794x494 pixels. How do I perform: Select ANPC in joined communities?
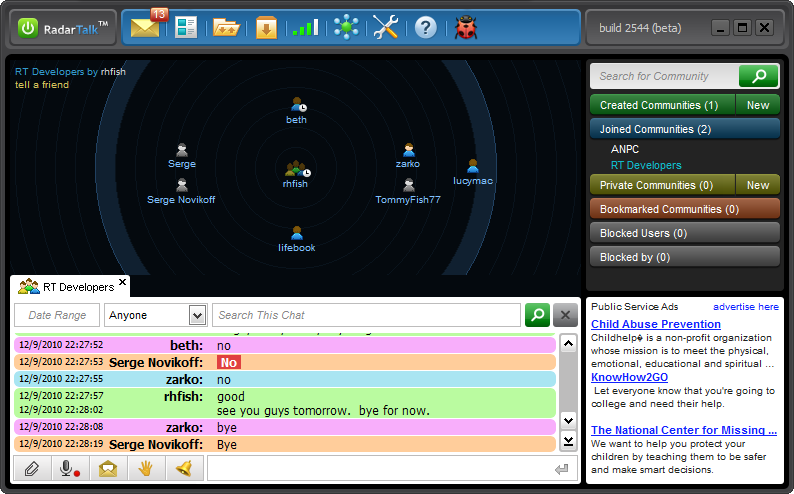click(625, 149)
